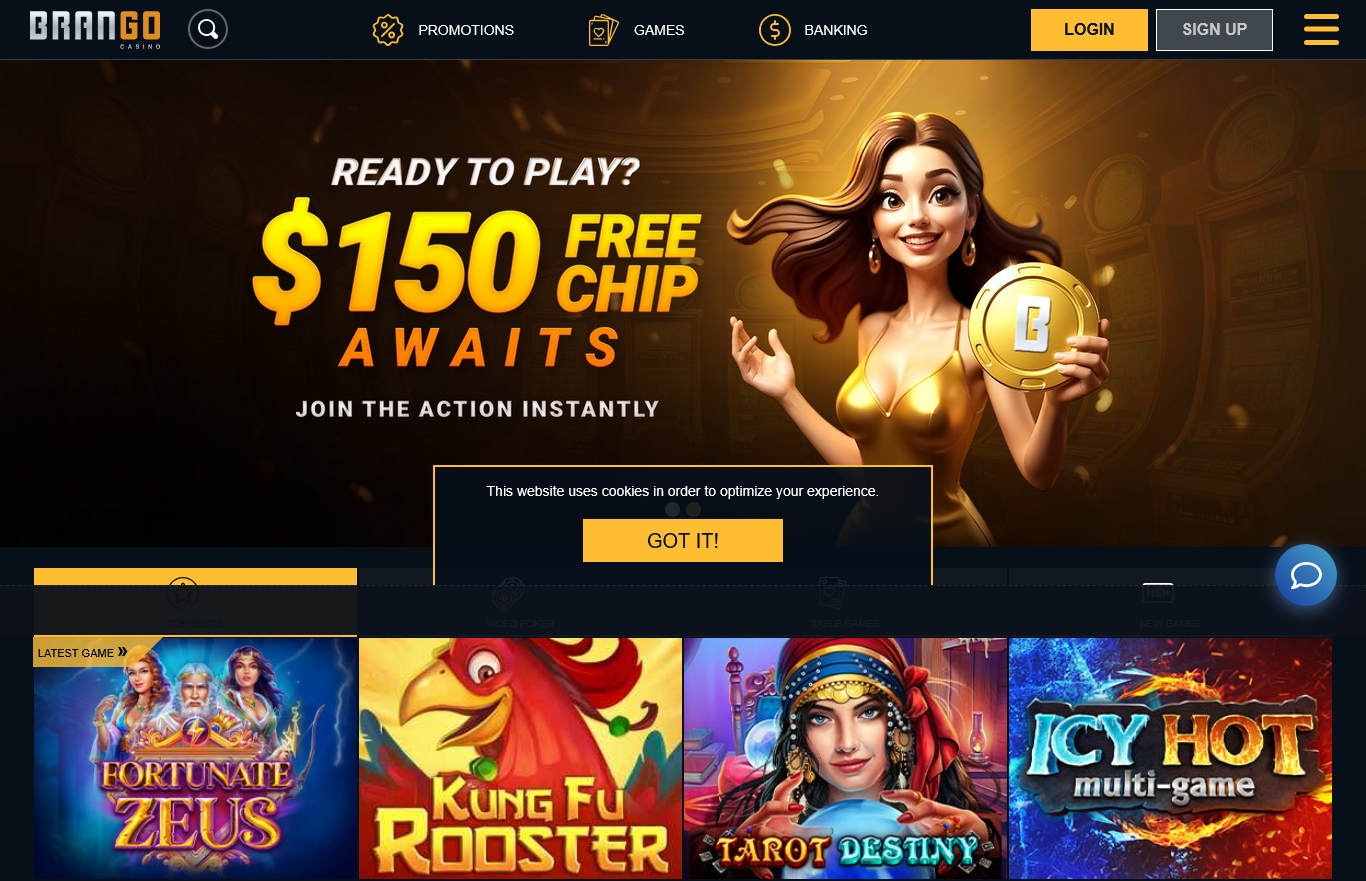Open the Fortunate Zeus game thumbnail

195,759
